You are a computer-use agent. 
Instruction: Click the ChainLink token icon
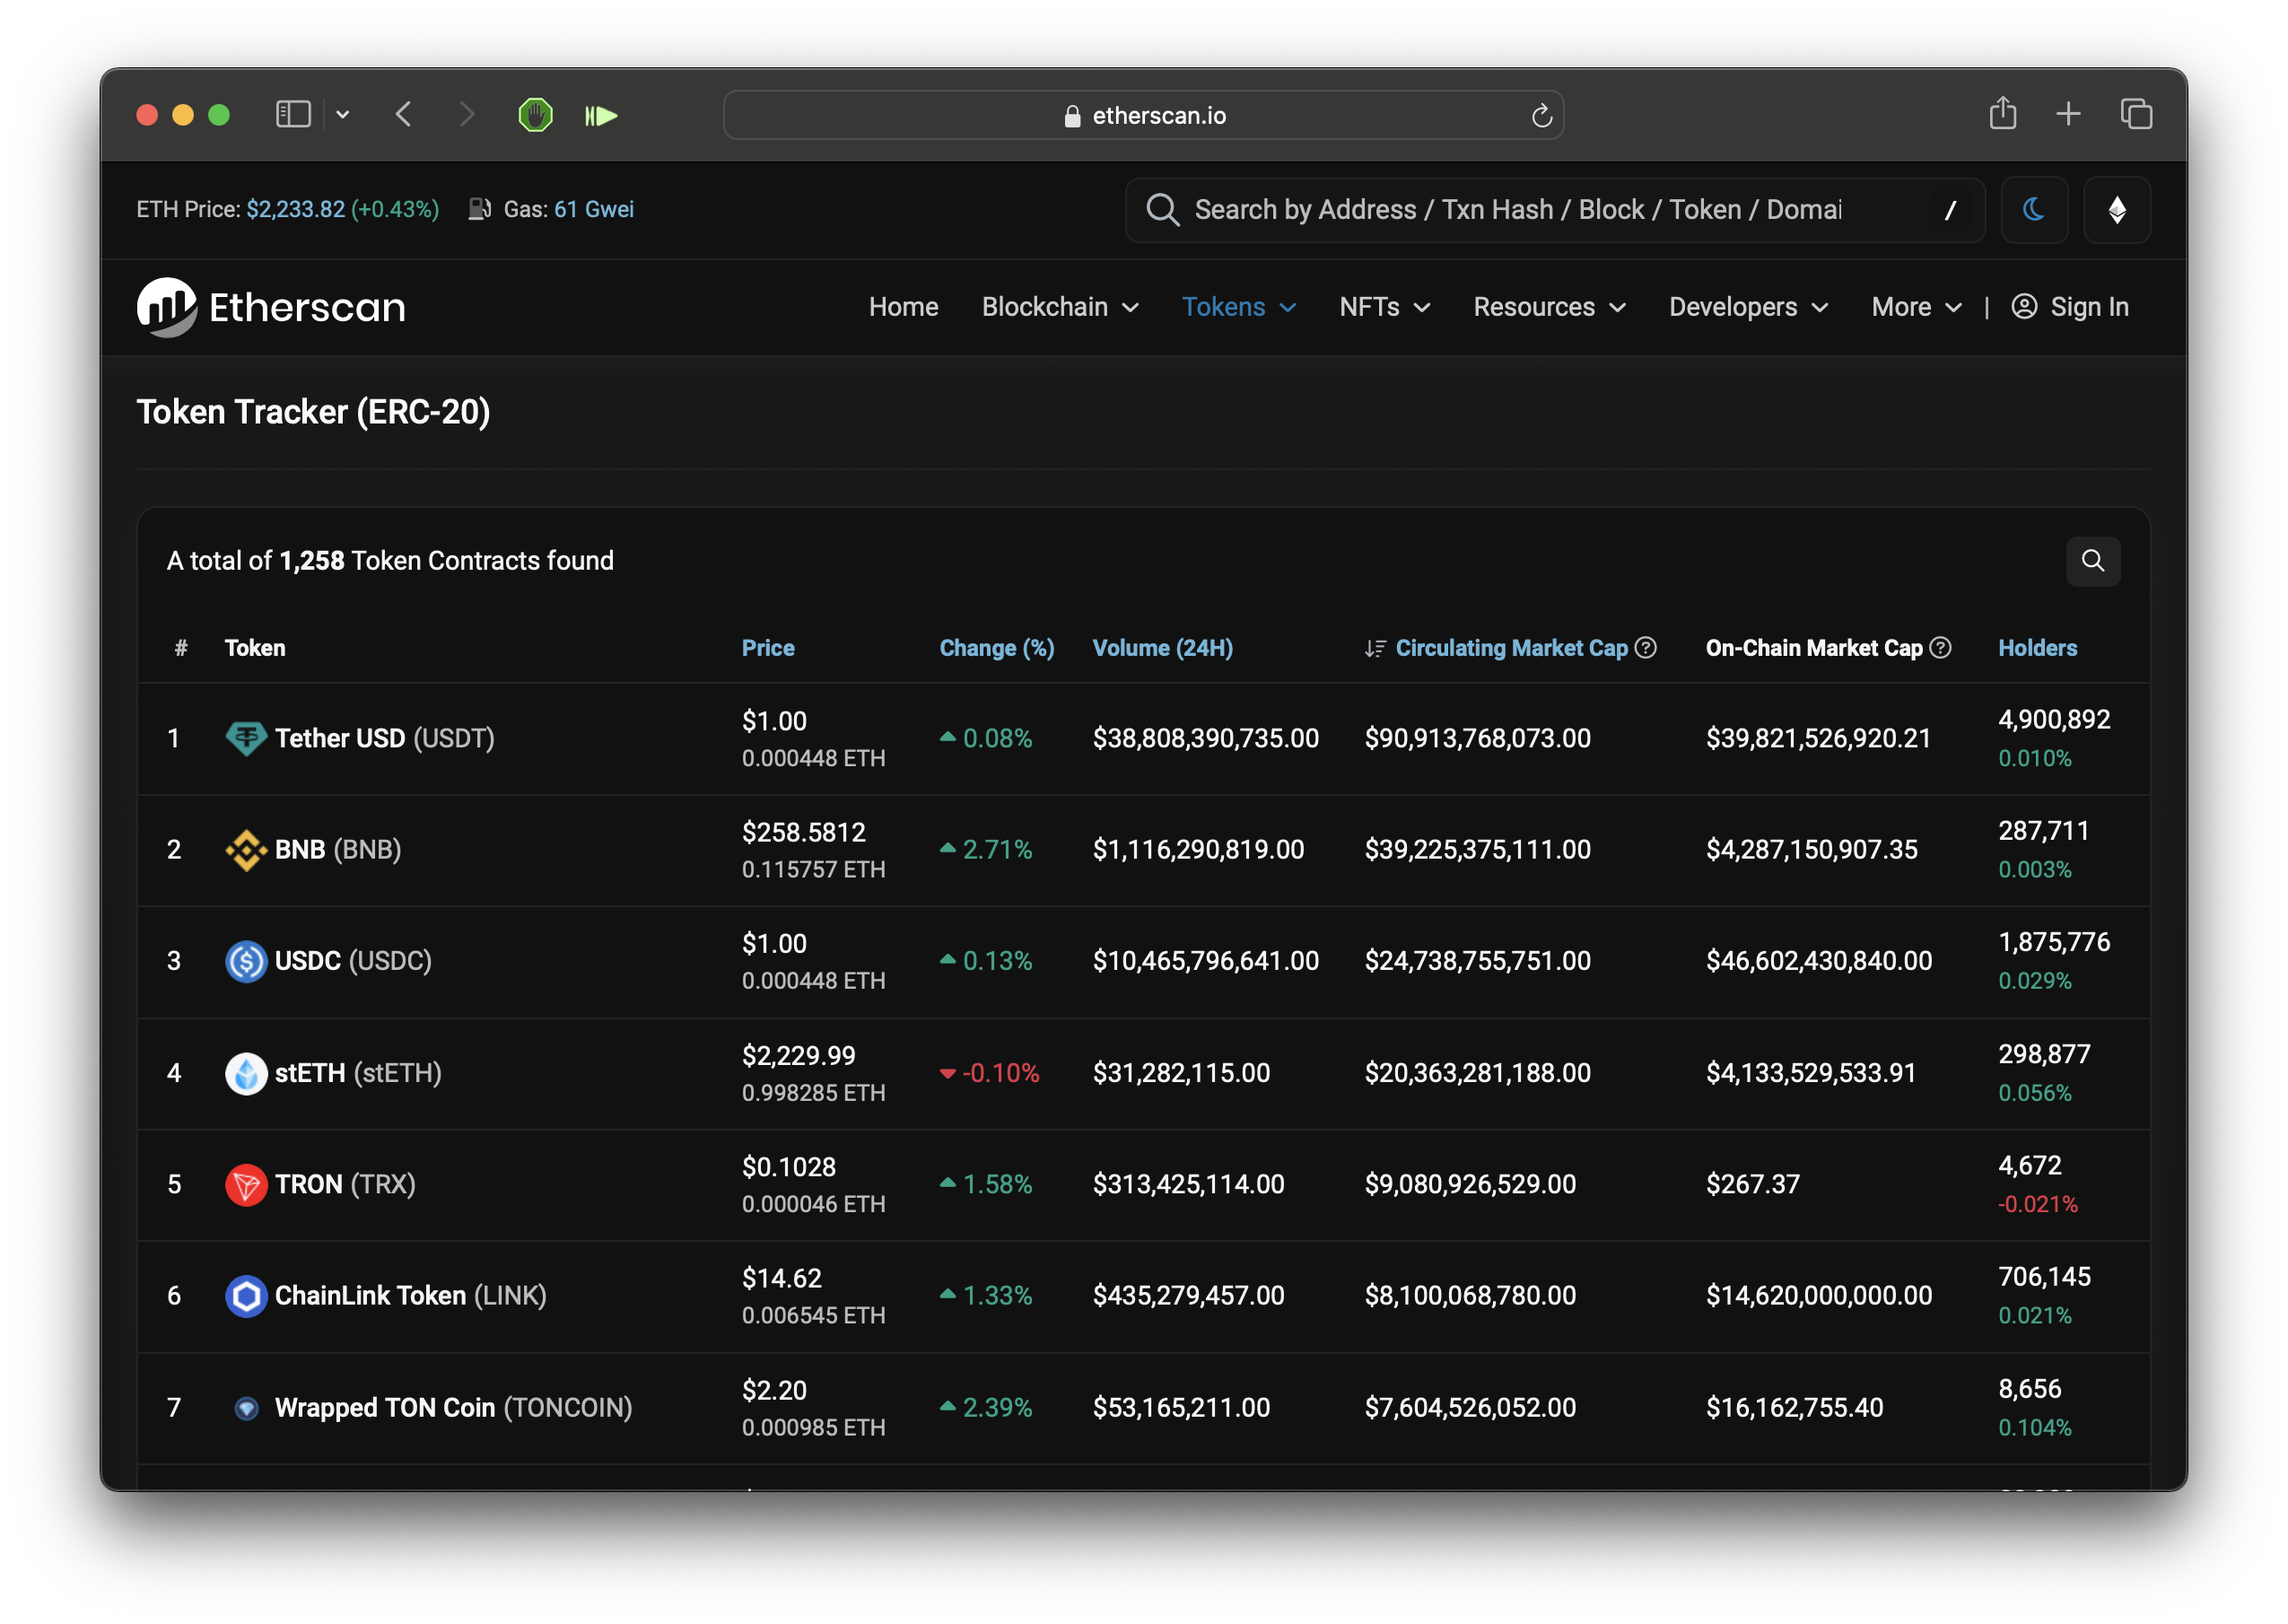(246, 1296)
